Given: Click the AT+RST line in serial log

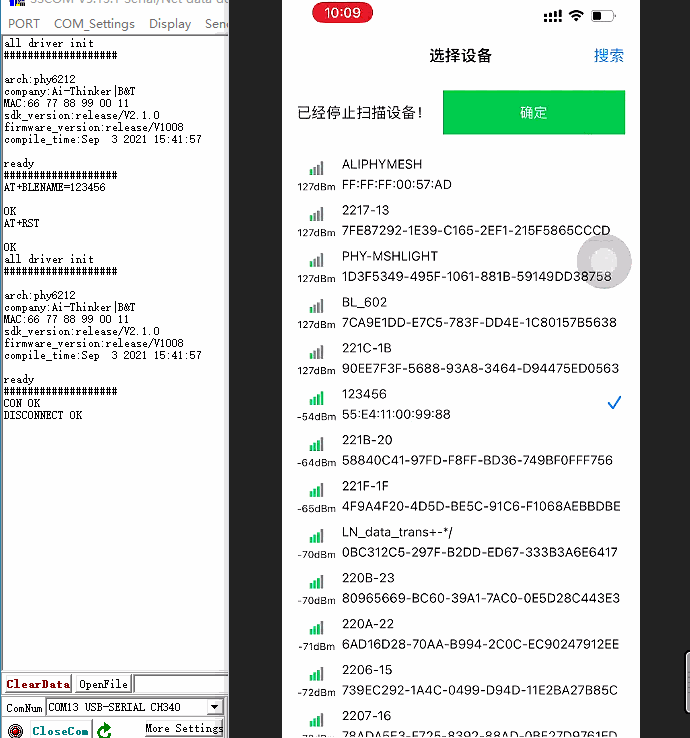Looking at the screenshot, I should (x=22, y=223).
